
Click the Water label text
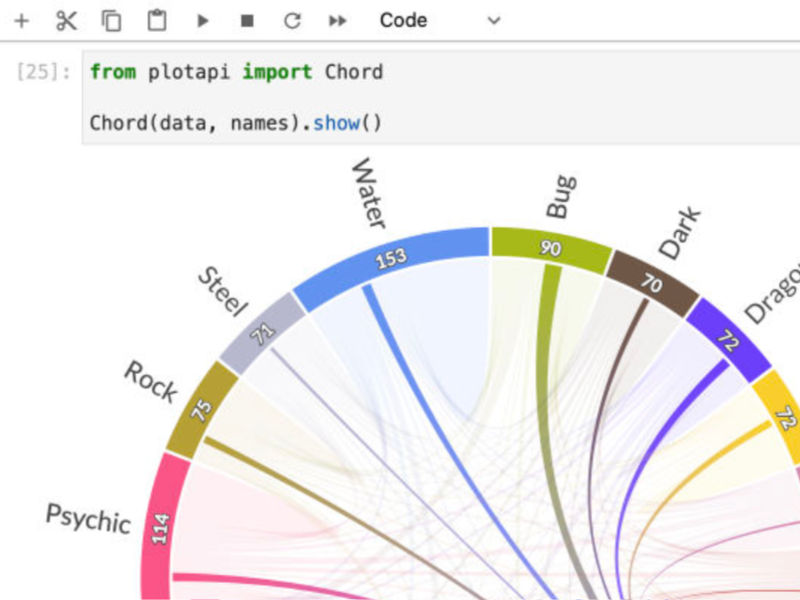[x=367, y=193]
